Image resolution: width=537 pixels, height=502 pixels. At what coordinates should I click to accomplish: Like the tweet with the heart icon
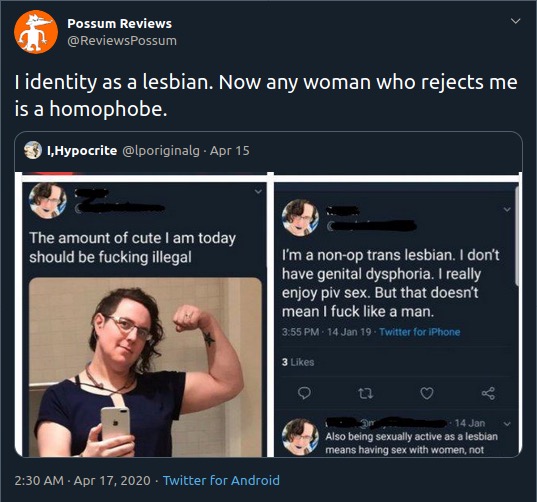pyautogui.click(x=427, y=393)
